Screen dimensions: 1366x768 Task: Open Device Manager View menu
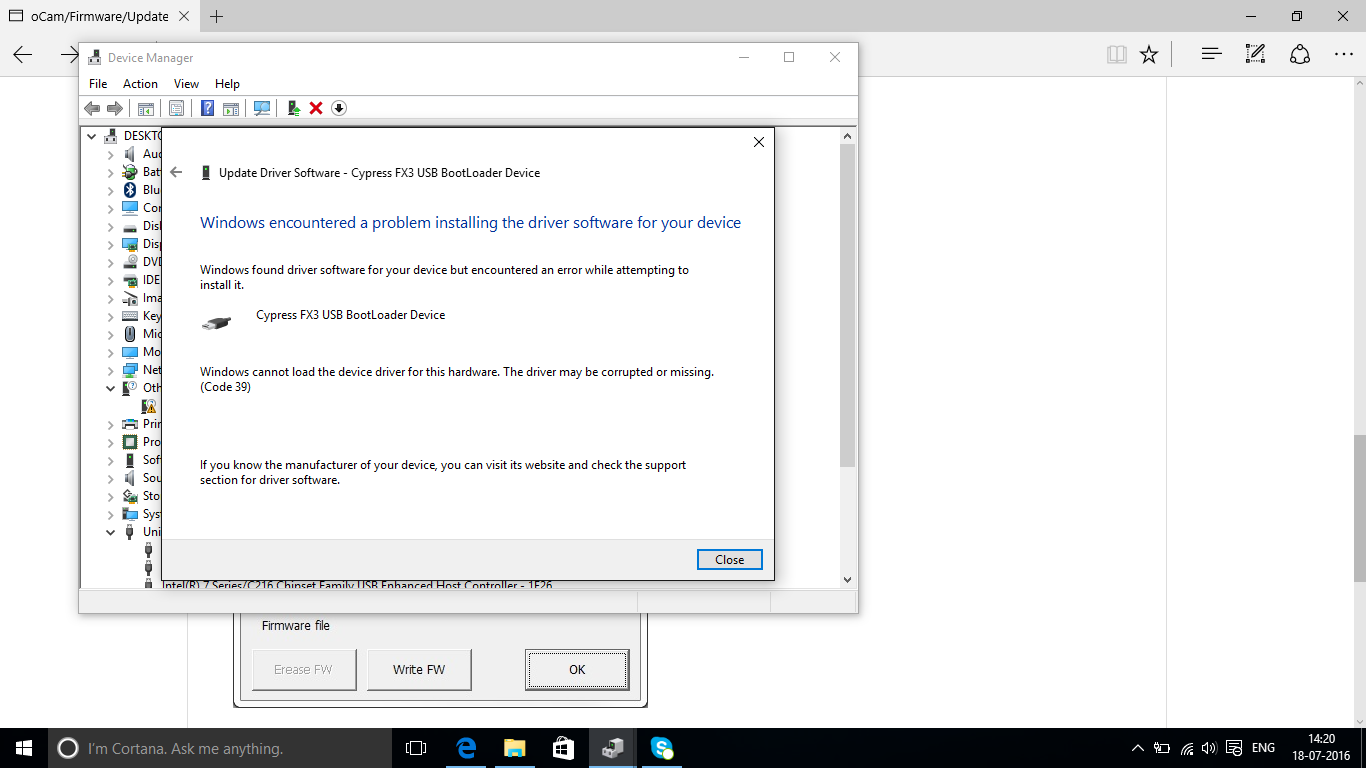click(186, 84)
